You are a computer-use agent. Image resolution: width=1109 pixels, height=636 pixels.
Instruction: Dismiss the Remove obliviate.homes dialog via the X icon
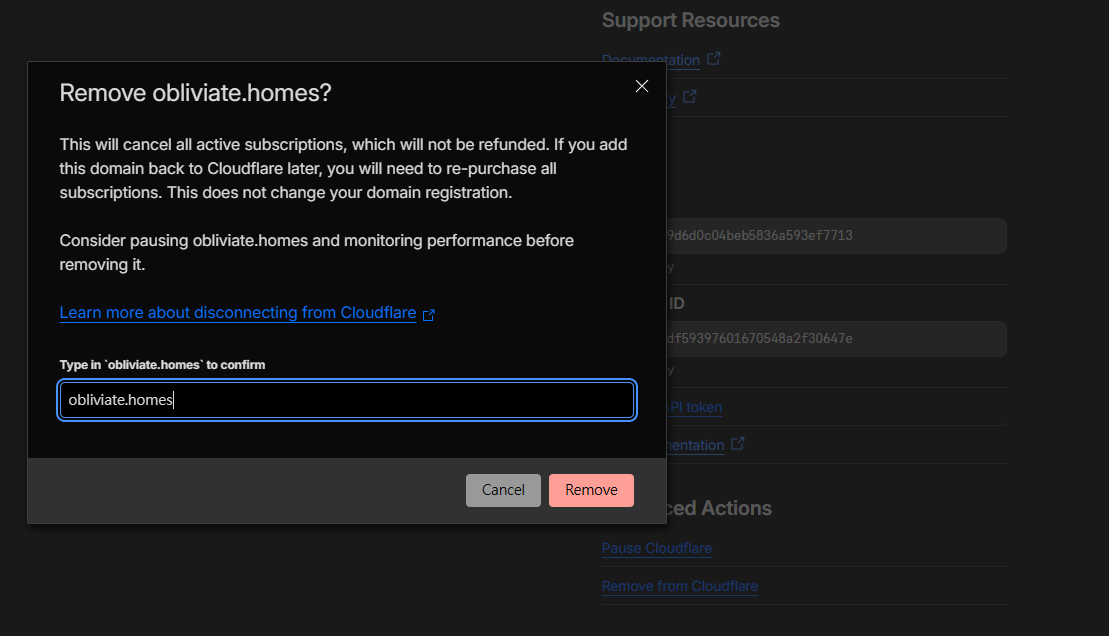click(x=641, y=86)
